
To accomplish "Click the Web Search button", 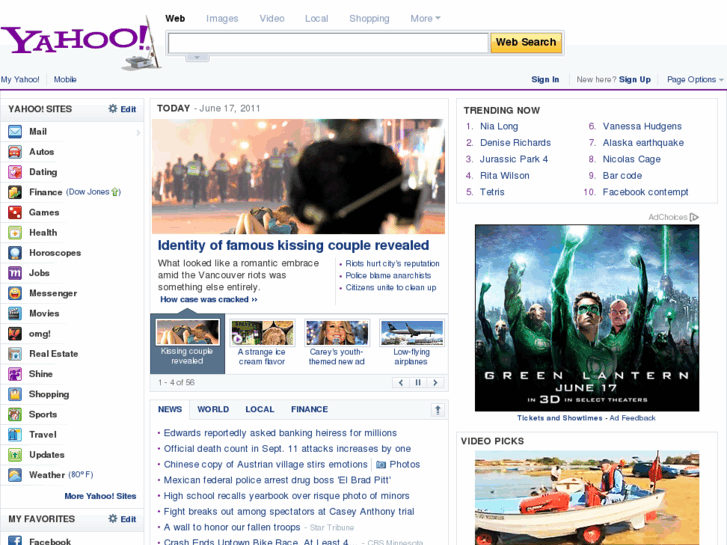I will pyautogui.click(x=526, y=42).
